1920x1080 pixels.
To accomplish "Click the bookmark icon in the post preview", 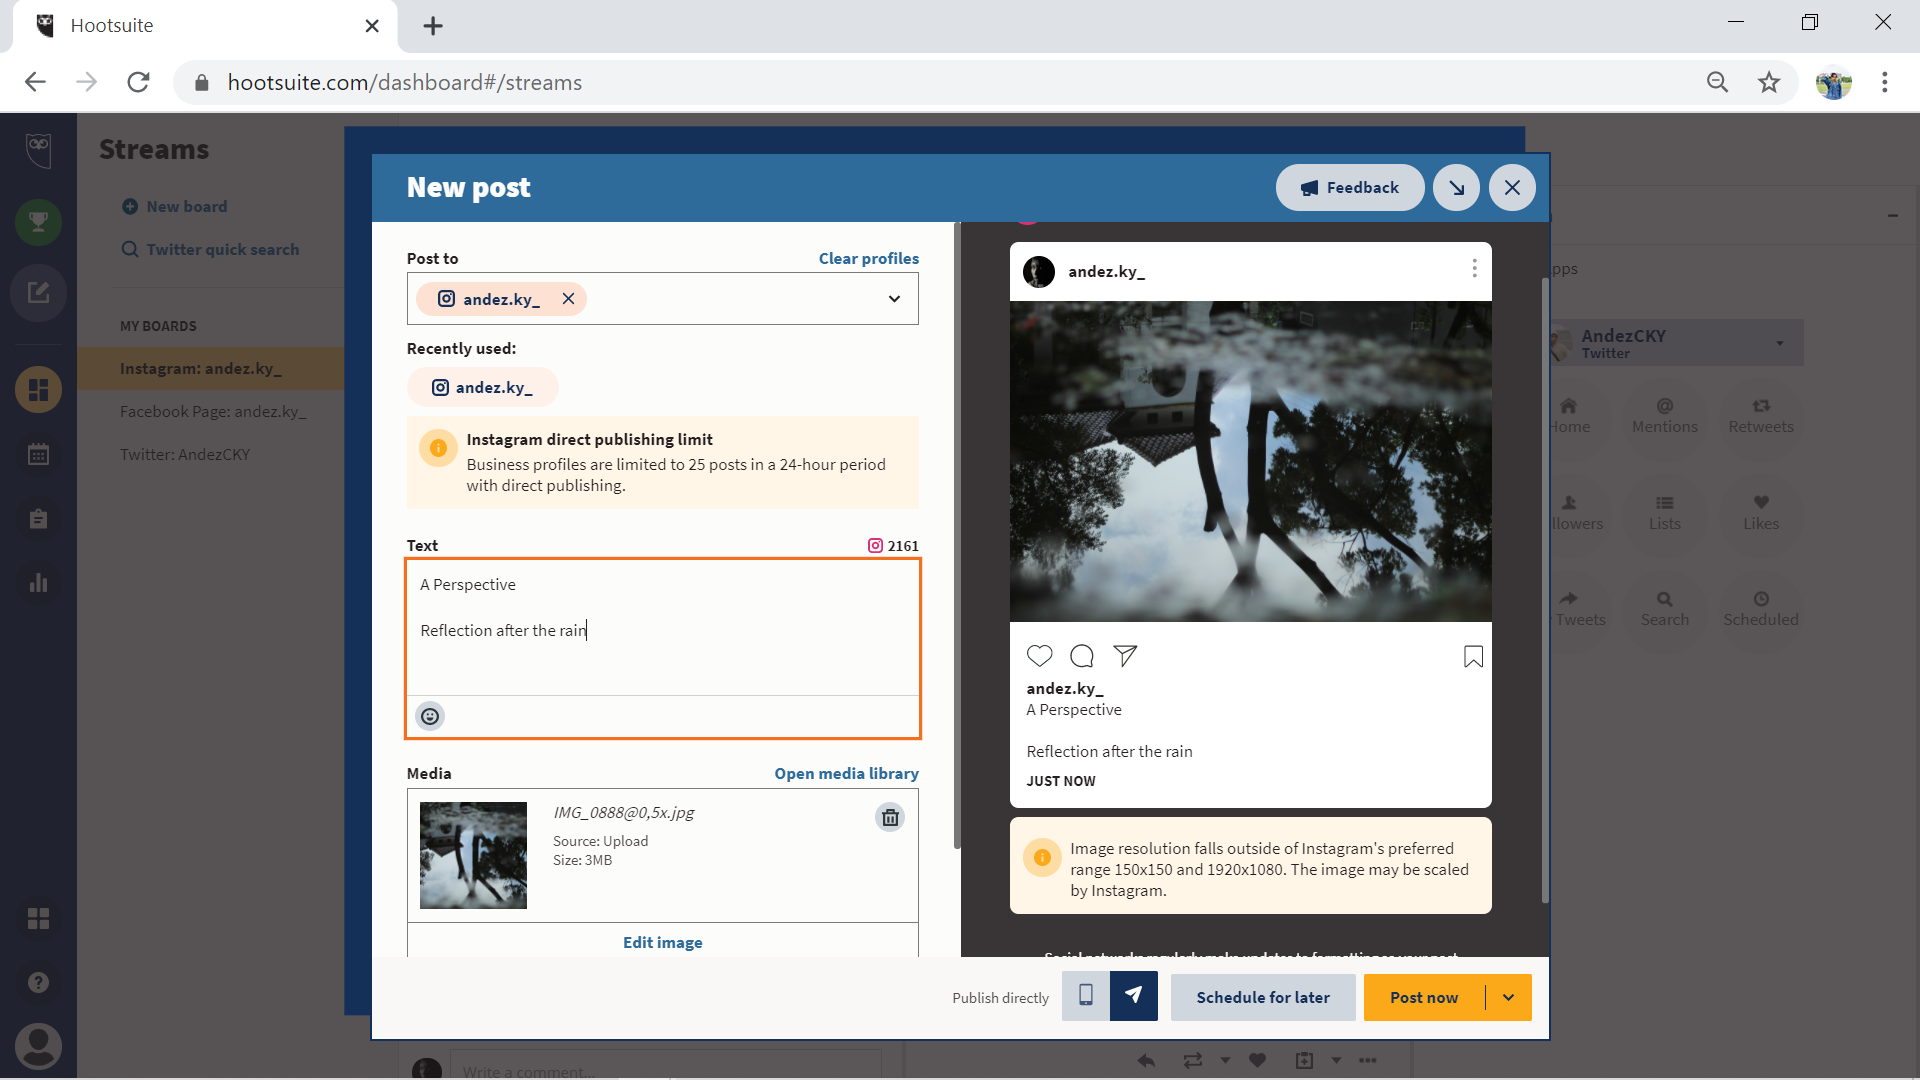I will (1472, 656).
